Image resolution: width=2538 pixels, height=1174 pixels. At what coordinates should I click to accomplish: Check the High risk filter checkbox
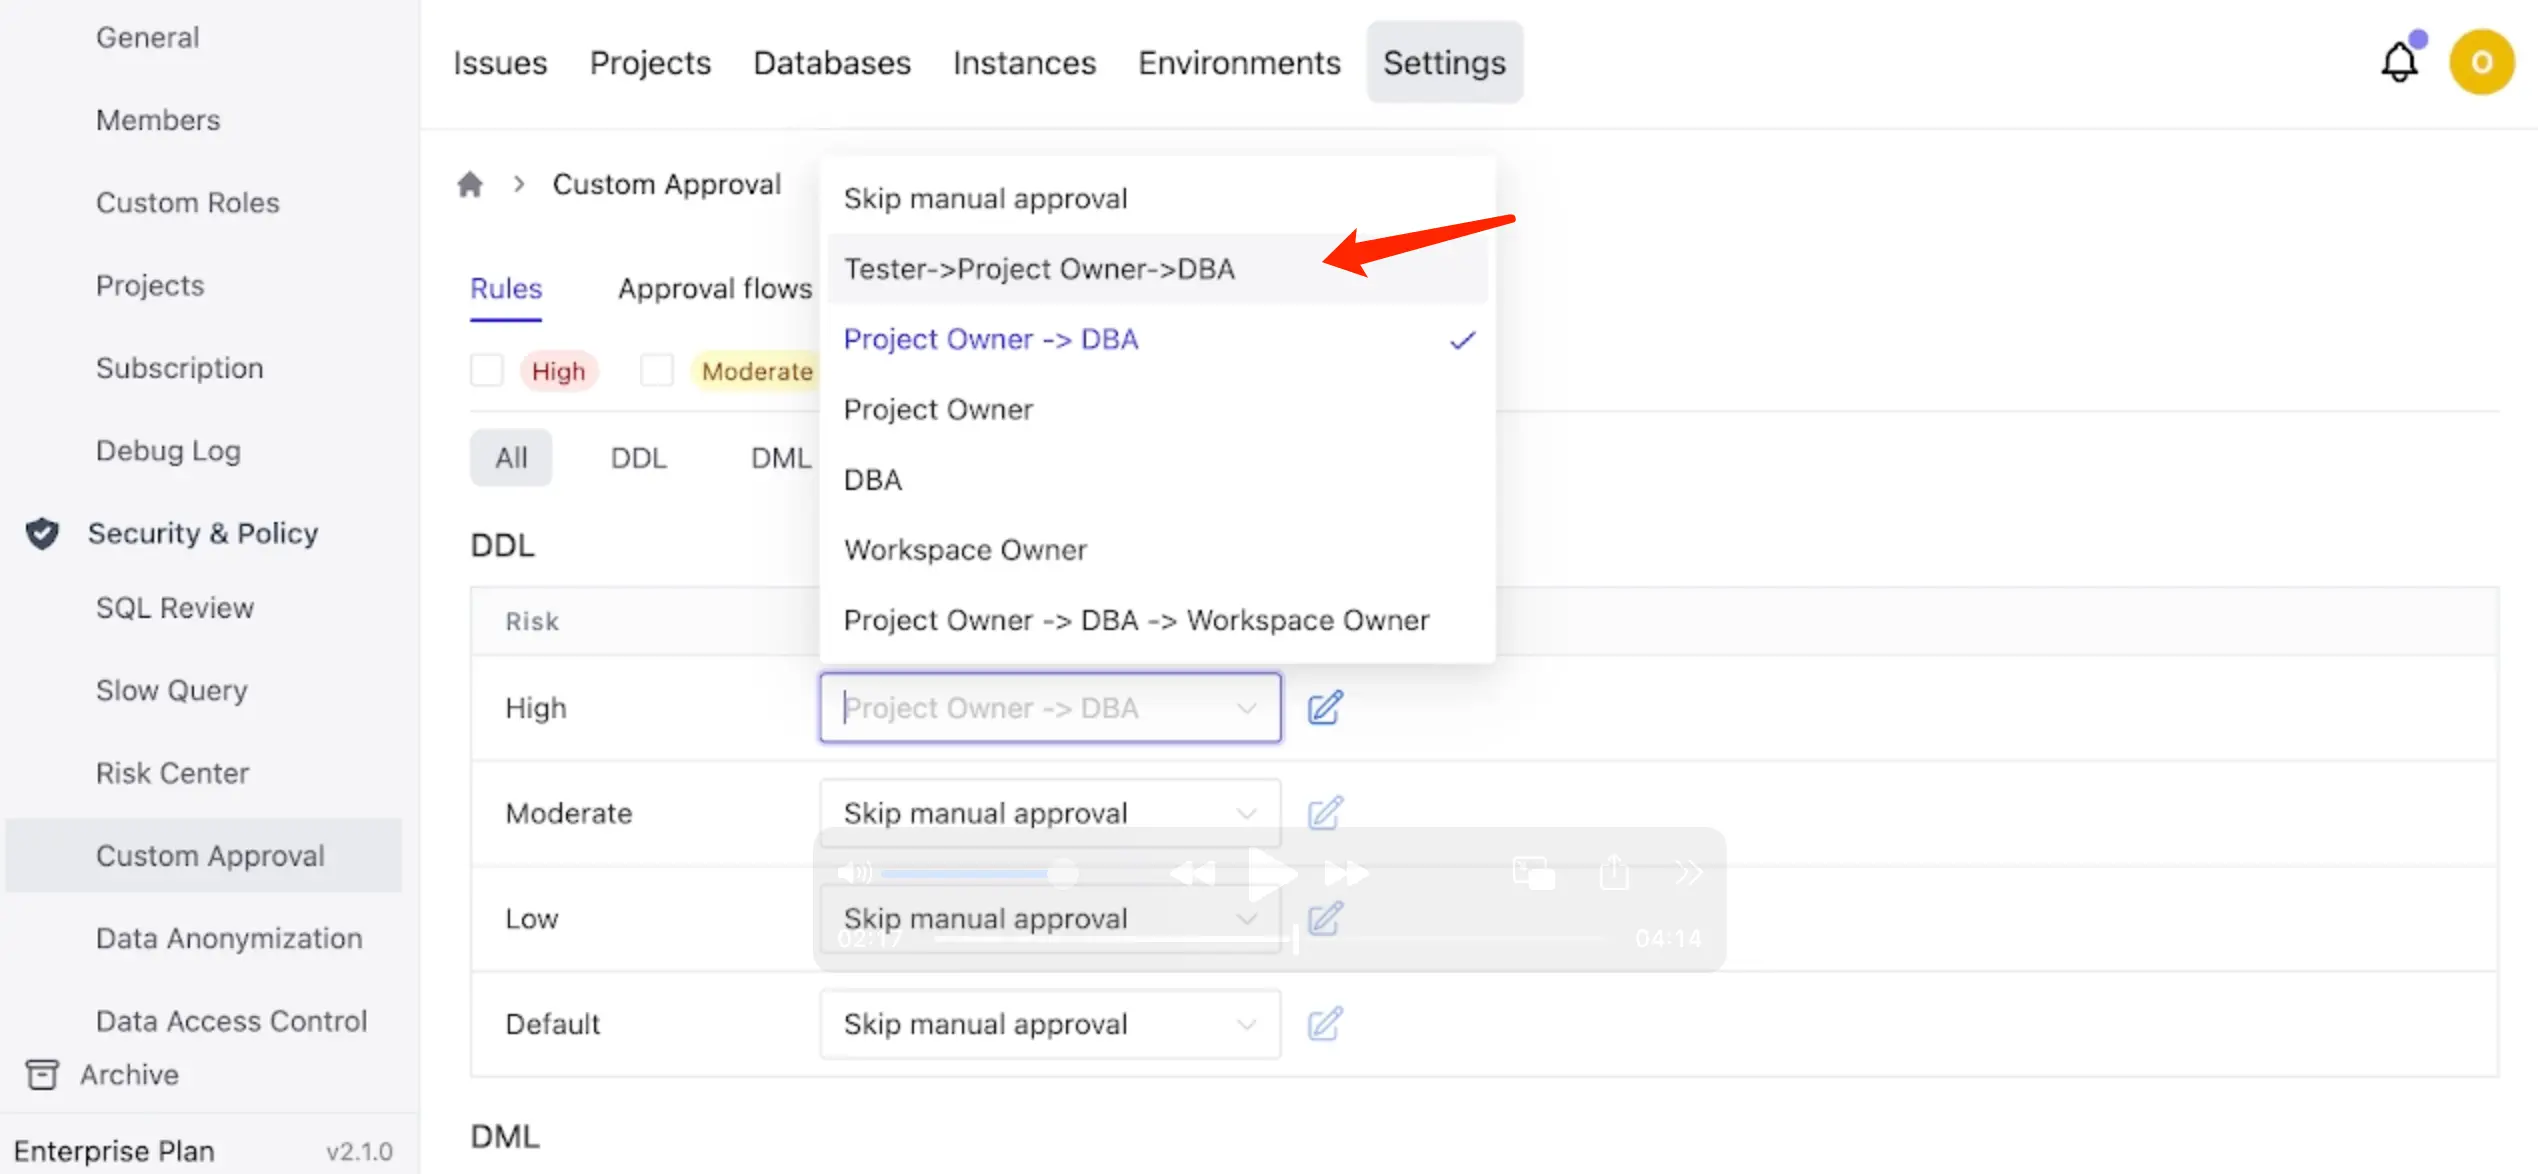click(x=487, y=371)
